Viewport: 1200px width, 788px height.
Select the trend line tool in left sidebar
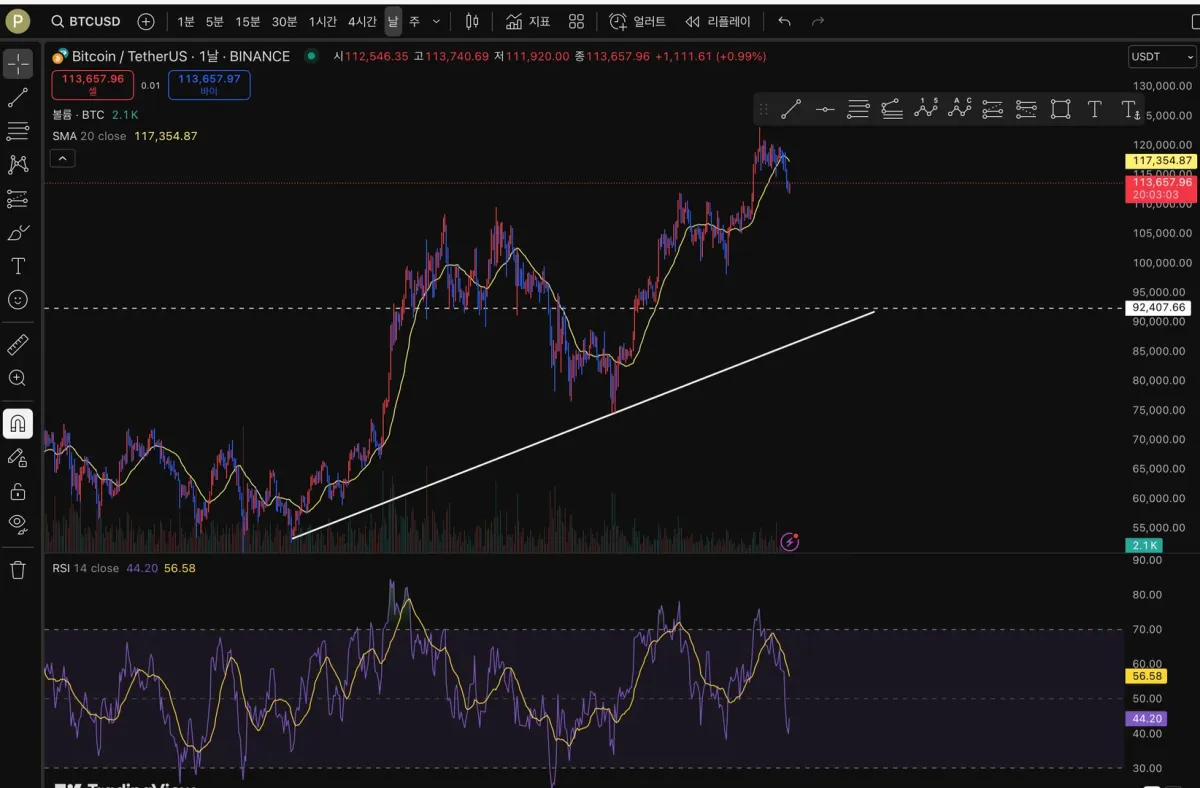[x=18, y=97]
